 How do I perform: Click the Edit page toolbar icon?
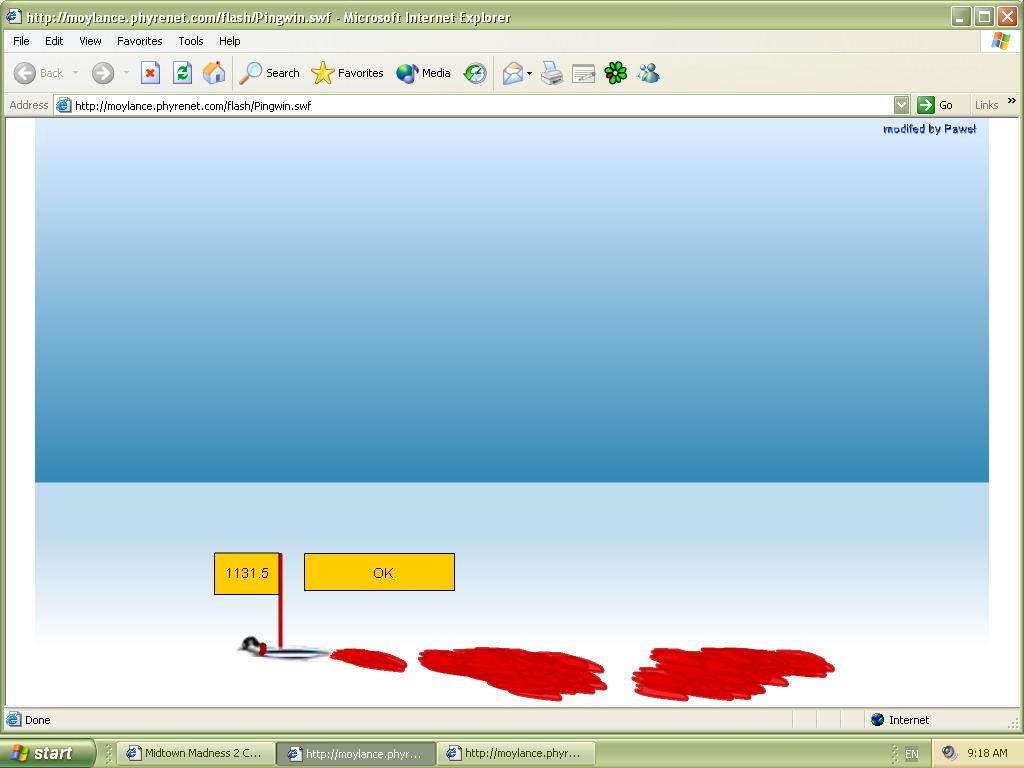coord(584,73)
